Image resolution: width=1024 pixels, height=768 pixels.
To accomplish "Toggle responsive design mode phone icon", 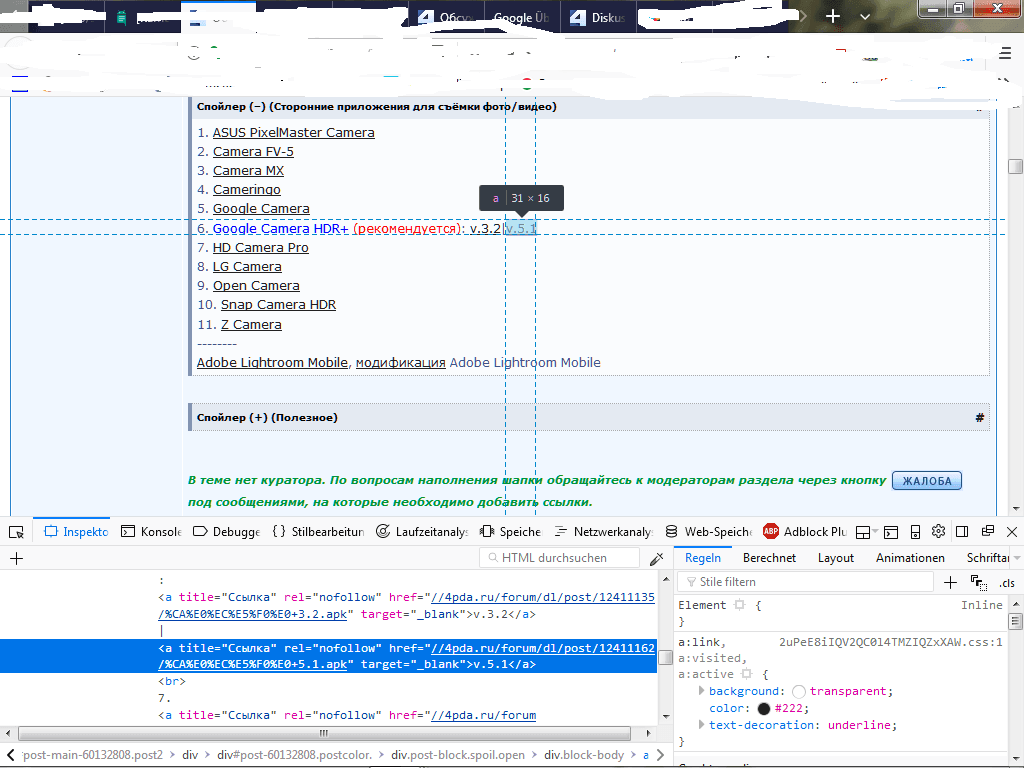I will [x=915, y=532].
